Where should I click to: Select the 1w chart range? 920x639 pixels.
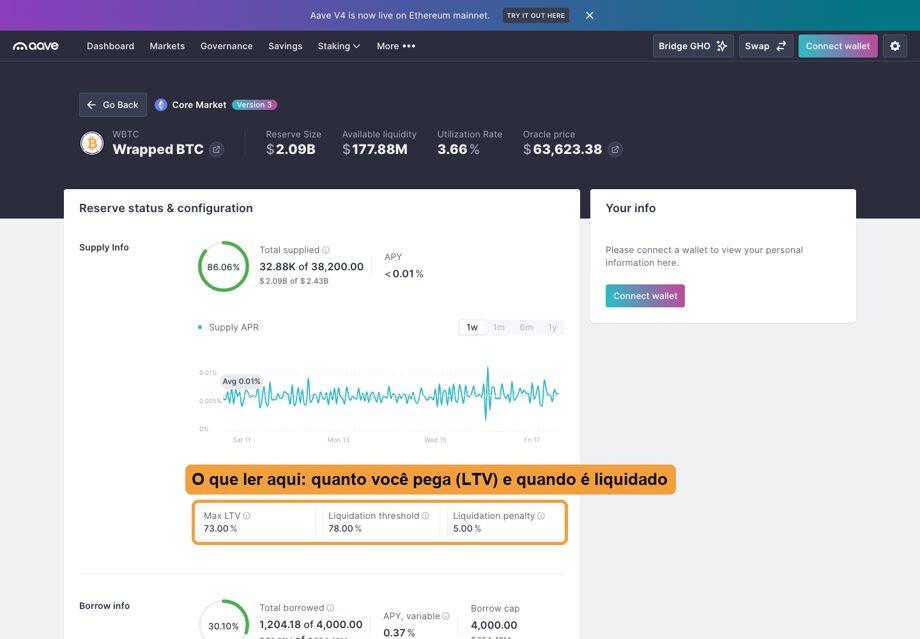click(x=472, y=327)
